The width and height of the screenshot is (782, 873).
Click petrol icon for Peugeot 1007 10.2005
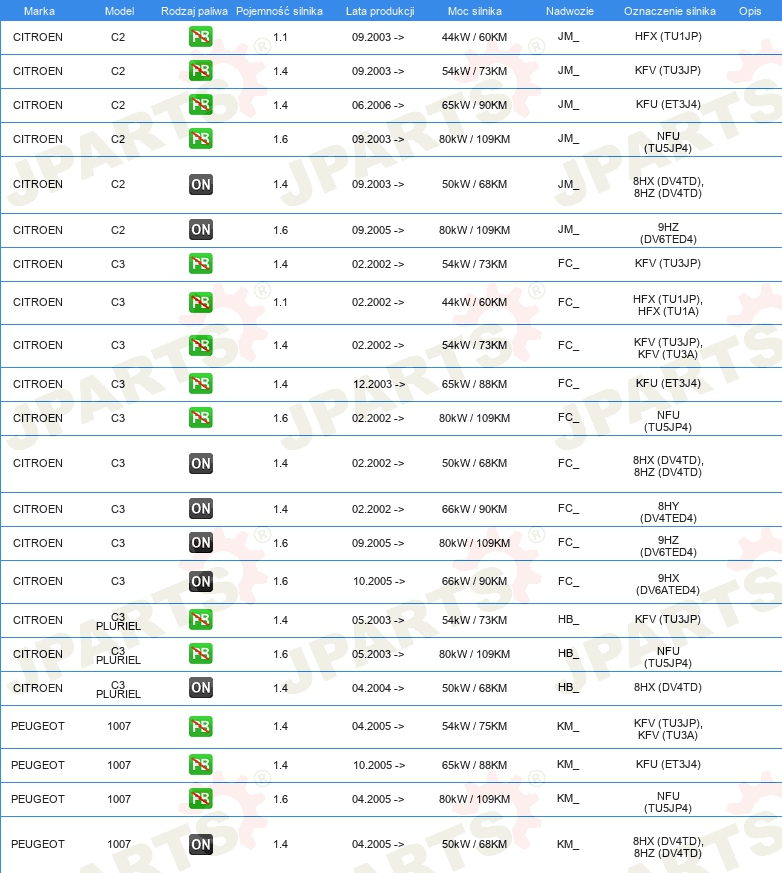200,764
